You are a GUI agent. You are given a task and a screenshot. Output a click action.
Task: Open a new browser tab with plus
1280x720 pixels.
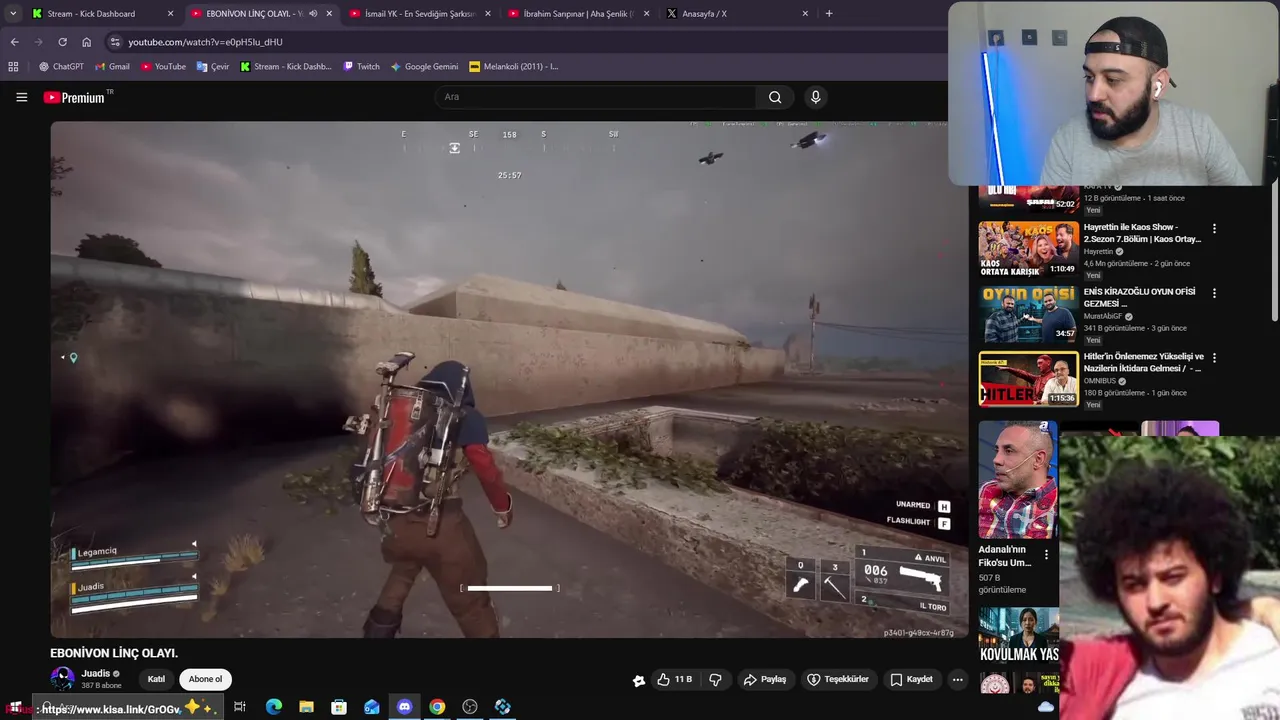[828, 14]
